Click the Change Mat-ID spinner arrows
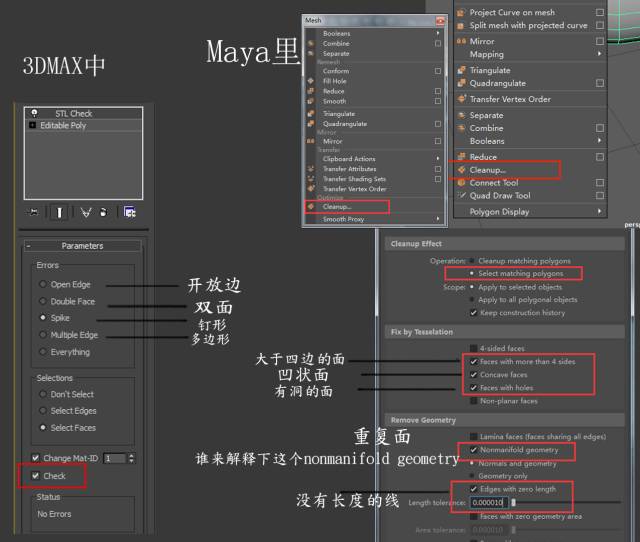This screenshot has height=542, width=640. click(x=131, y=458)
